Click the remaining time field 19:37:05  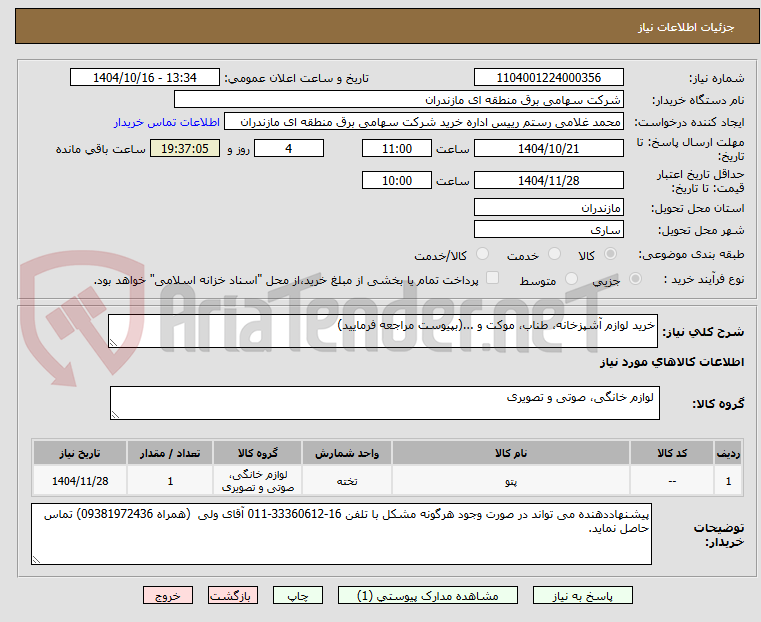tap(184, 148)
